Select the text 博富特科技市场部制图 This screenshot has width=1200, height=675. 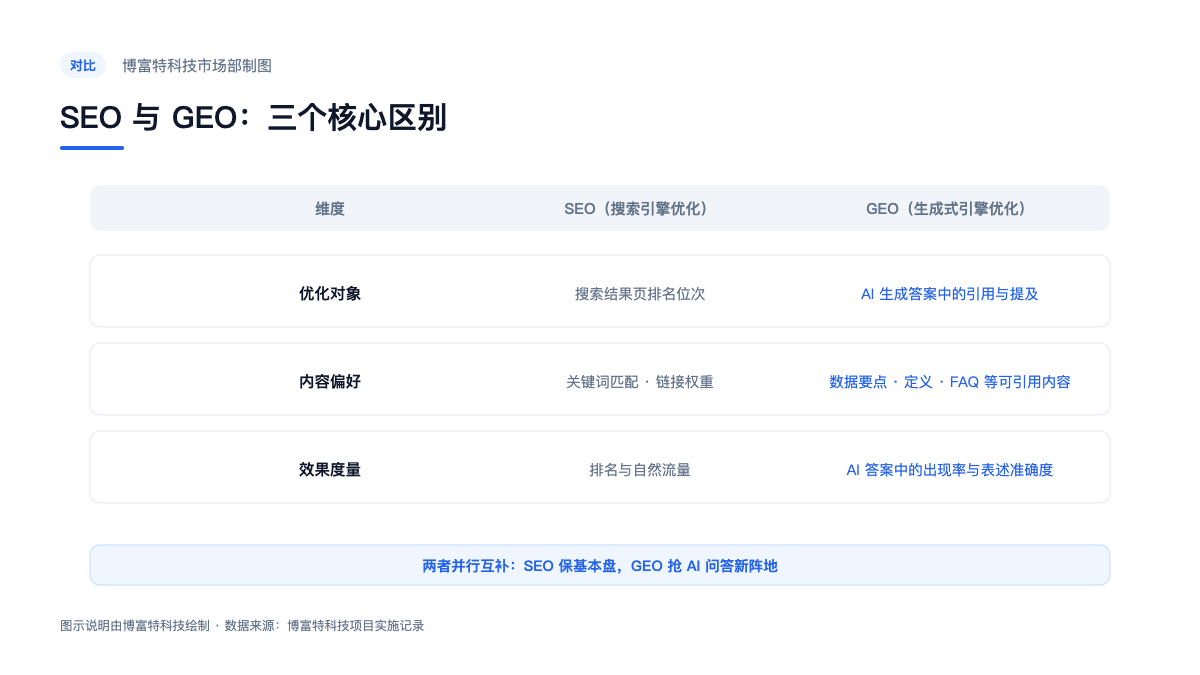tap(197, 66)
